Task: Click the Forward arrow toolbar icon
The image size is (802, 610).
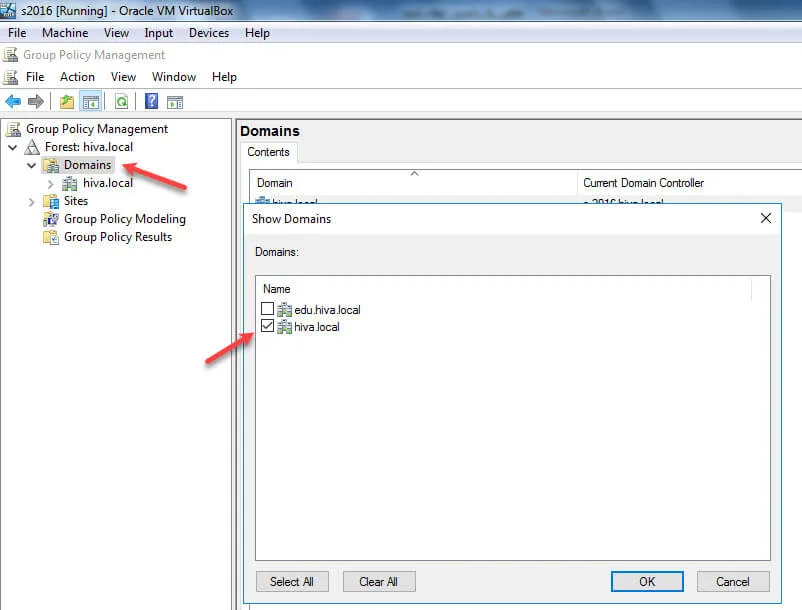Action: [x=35, y=101]
